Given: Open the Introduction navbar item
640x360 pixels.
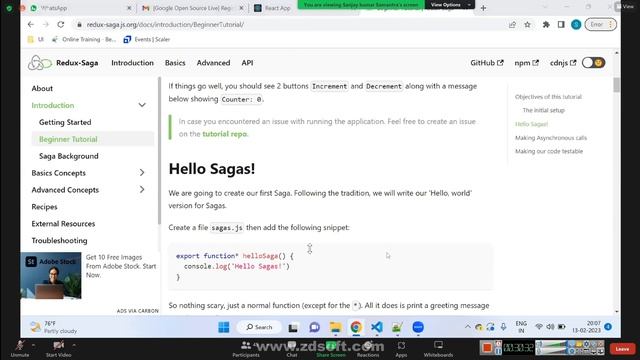Looking at the screenshot, I should pos(132,63).
